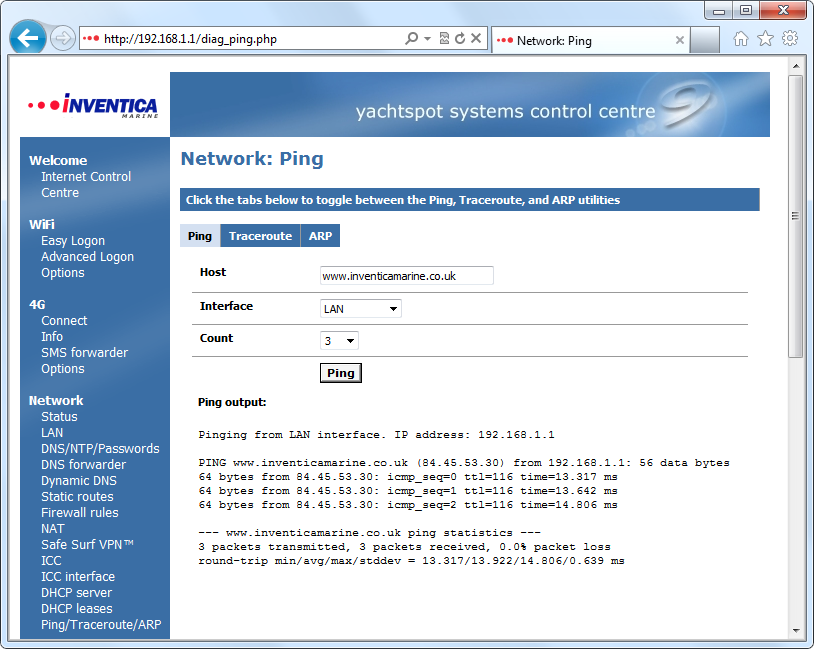Screen dimensions: 814x649
Task: Open NAT link in sidebar
Action: [53, 529]
